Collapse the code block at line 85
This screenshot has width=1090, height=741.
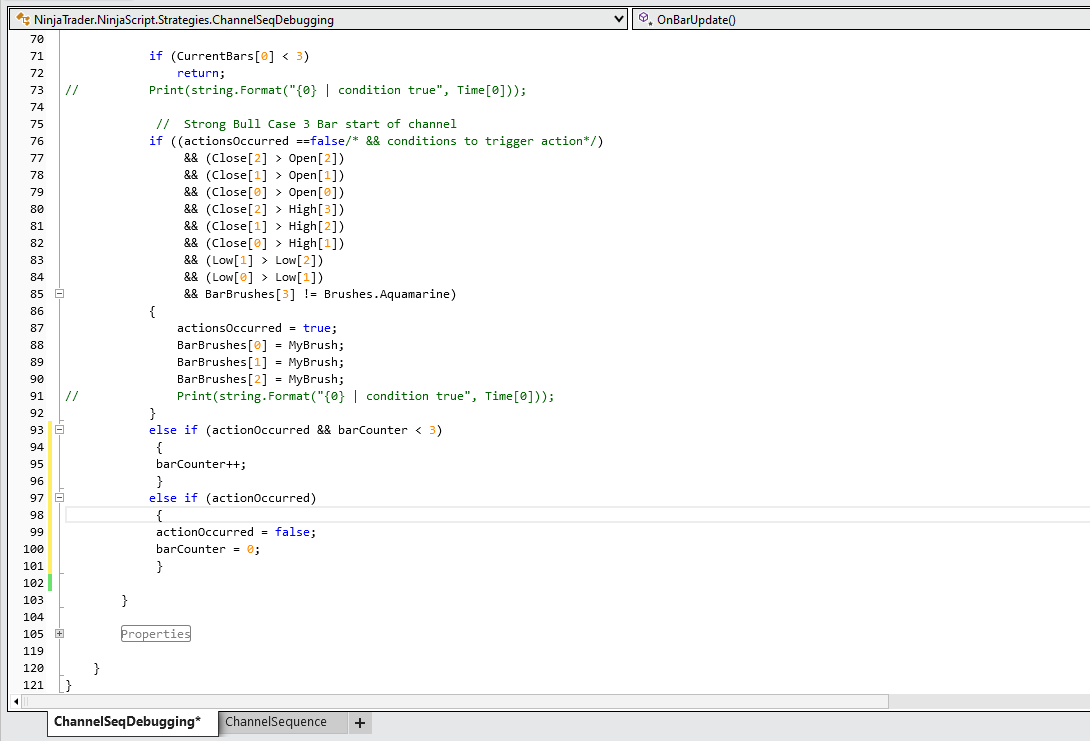click(x=60, y=294)
